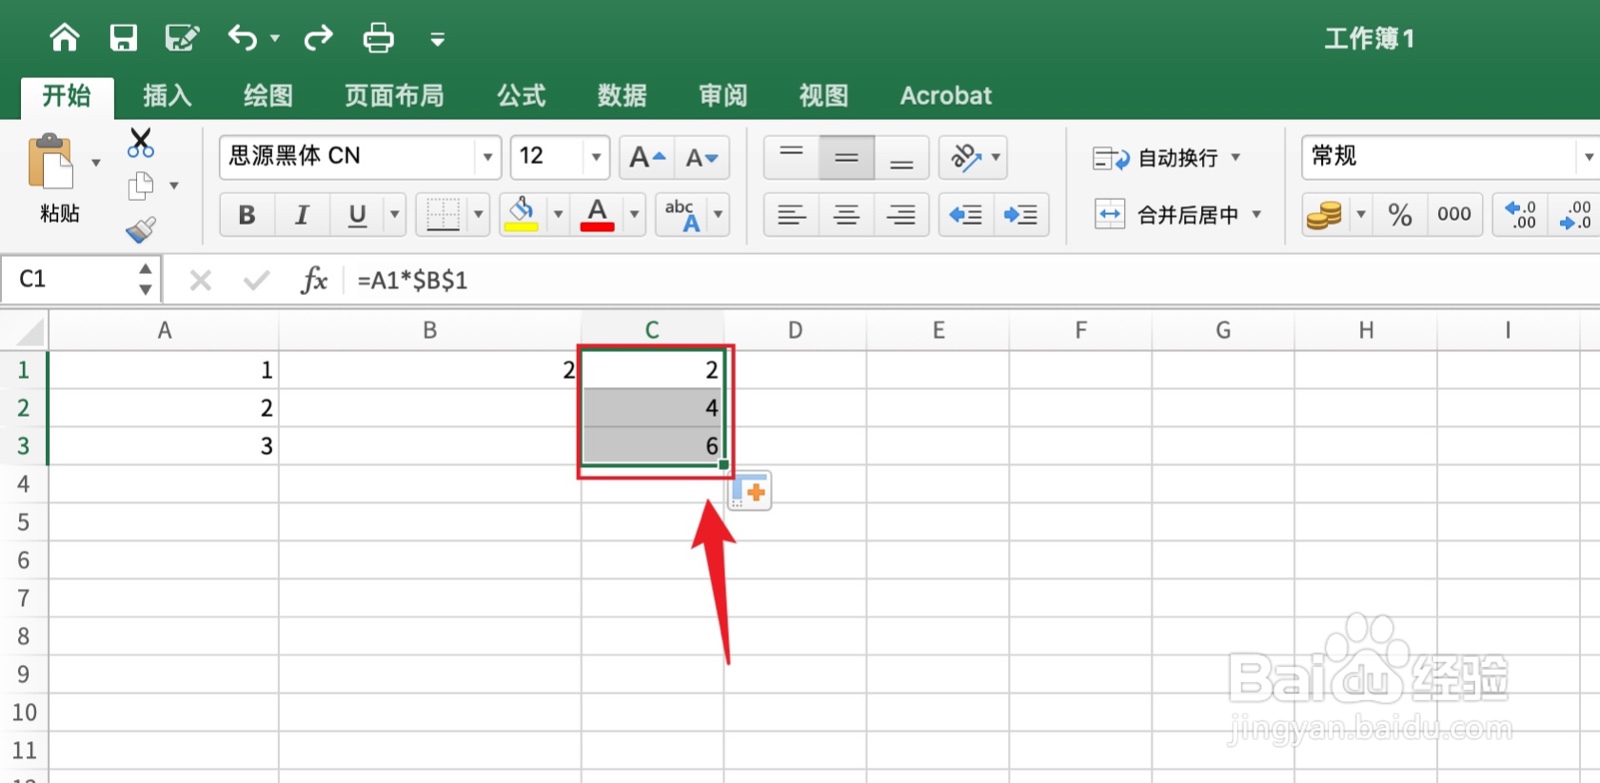The height and width of the screenshot is (783, 1600).
Task: Open underline style dropdown arrow
Action: (x=395, y=215)
